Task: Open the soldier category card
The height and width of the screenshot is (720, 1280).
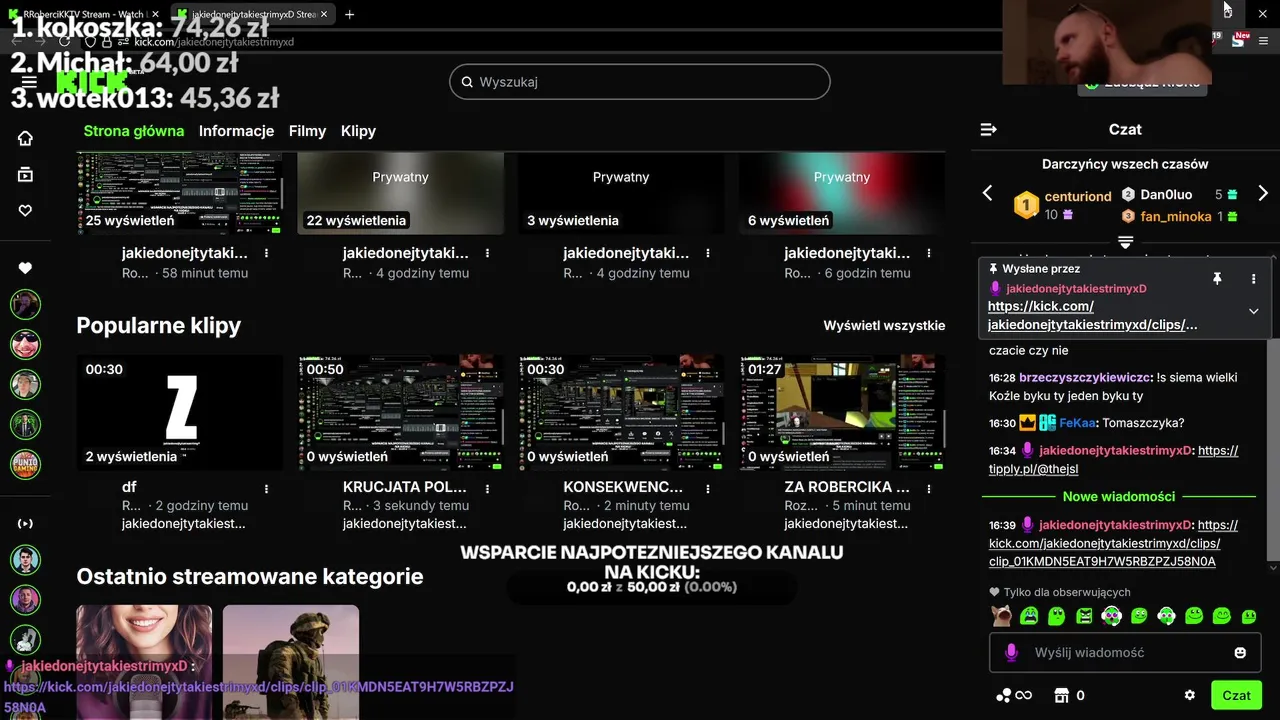Action: pyautogui.click(x=291, y=660)
